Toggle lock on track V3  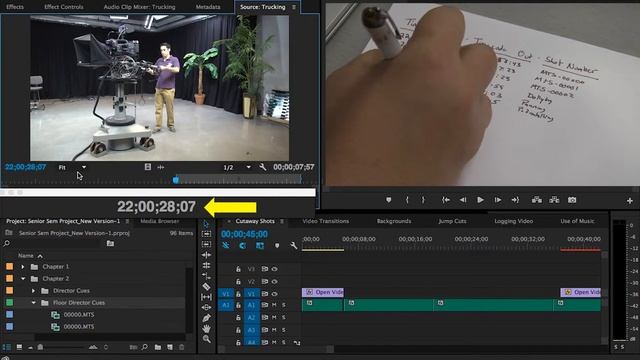tap(238, 269)
